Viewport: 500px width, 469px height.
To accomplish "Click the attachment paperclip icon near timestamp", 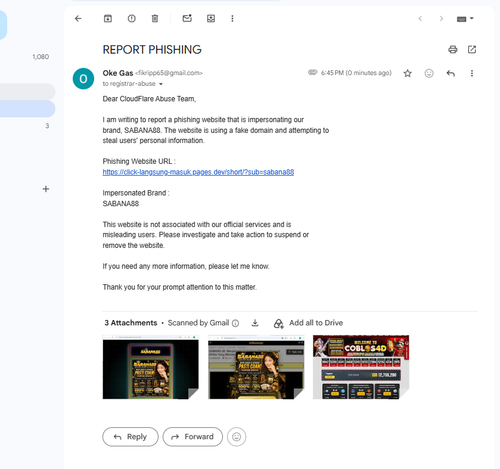I will [x=313, y=72].
